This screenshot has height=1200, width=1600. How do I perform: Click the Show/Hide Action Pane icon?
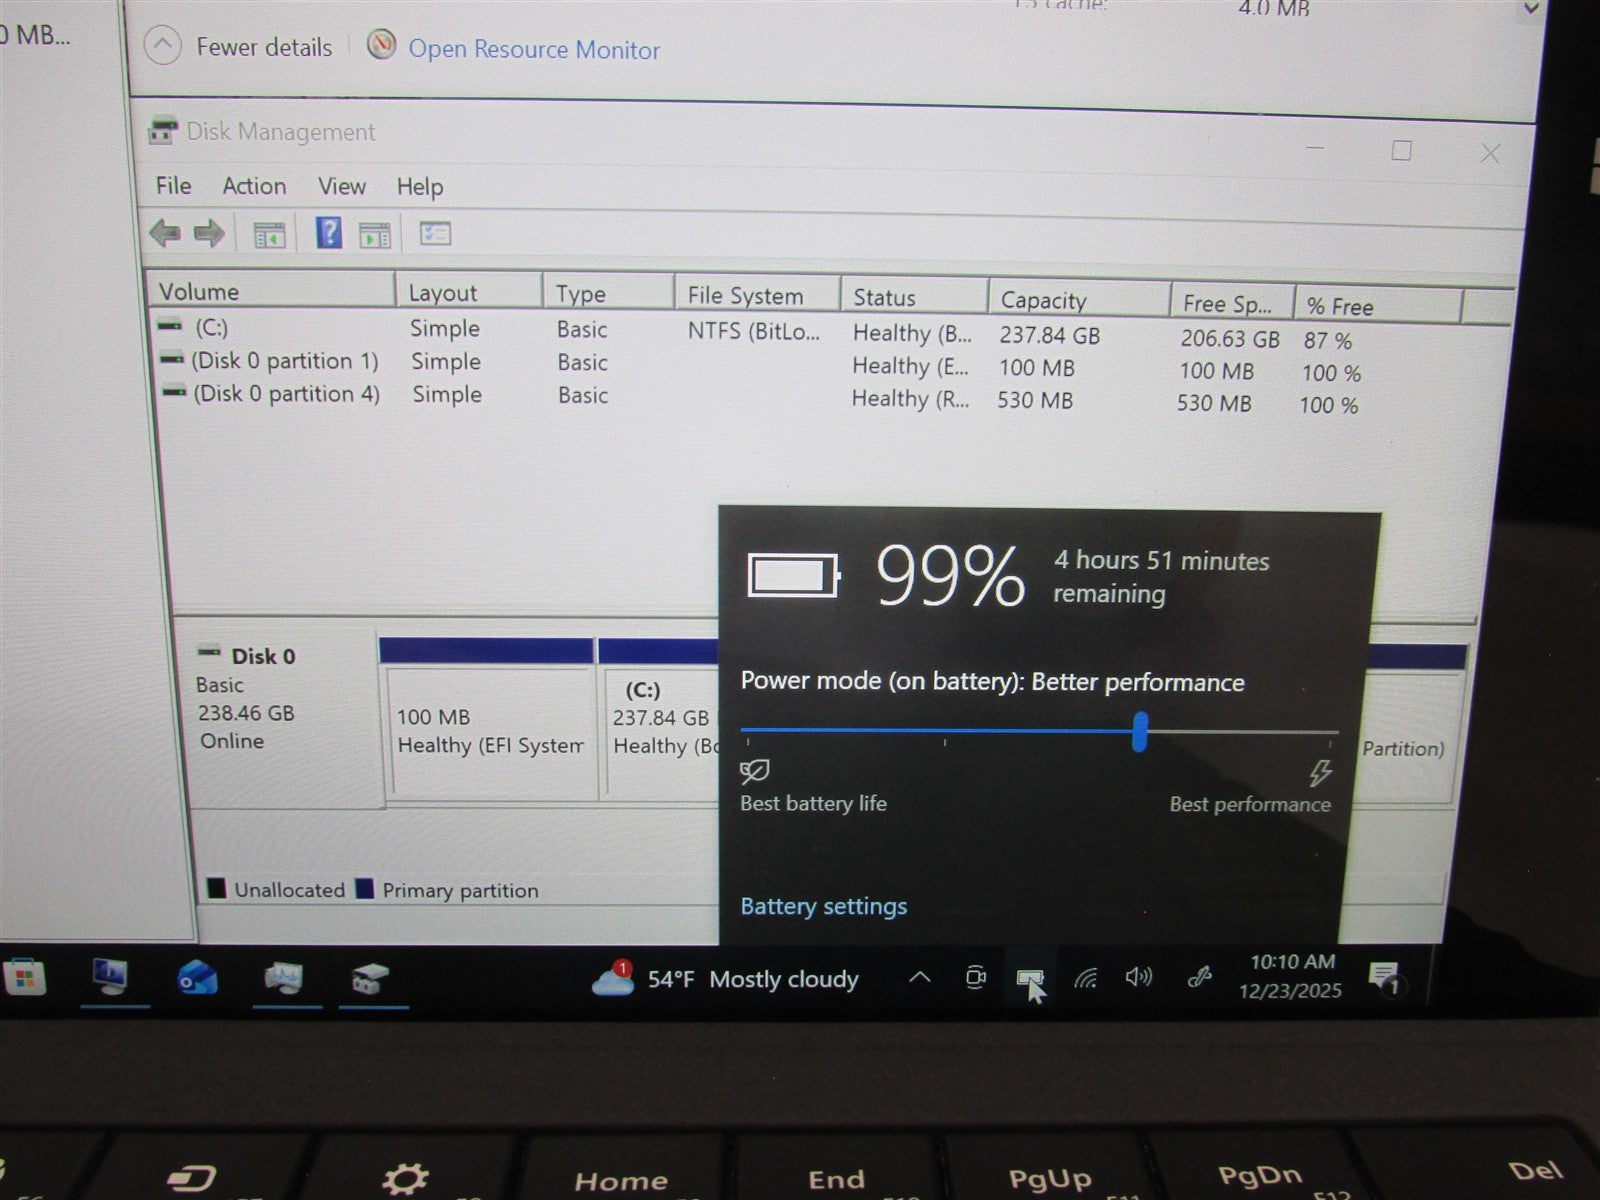coord(375,233)
